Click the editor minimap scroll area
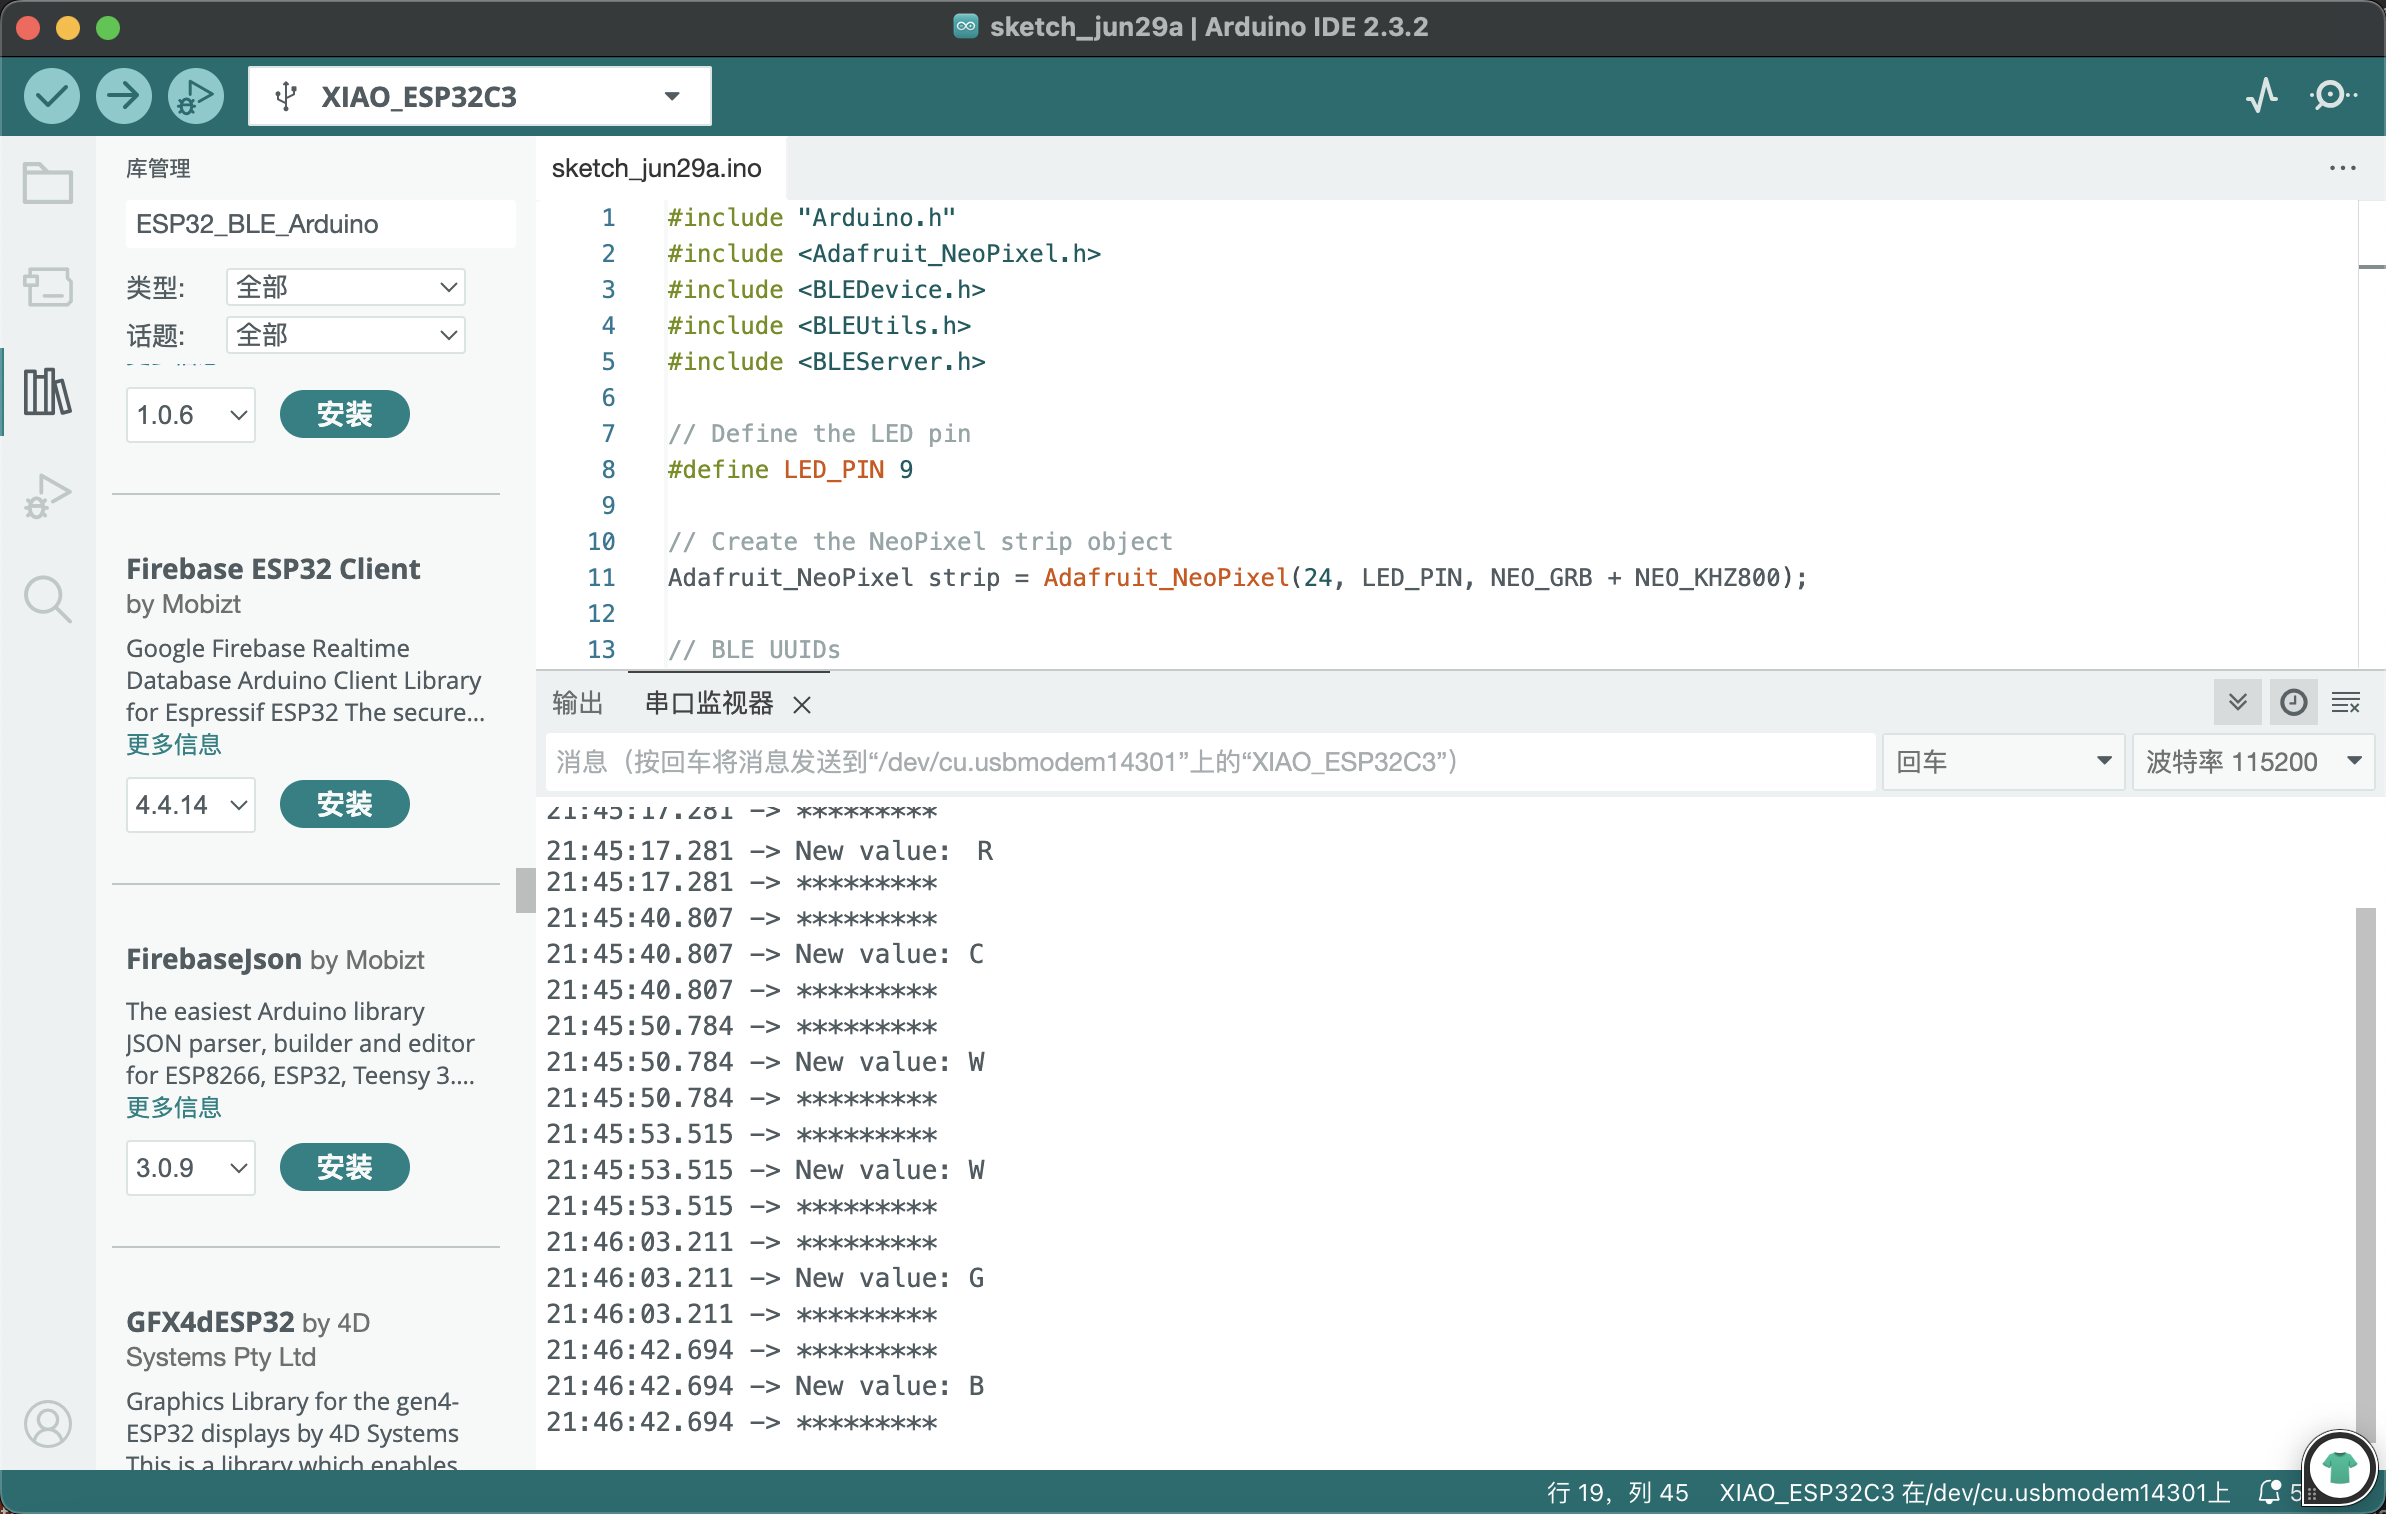 [x=2372, y=434]
